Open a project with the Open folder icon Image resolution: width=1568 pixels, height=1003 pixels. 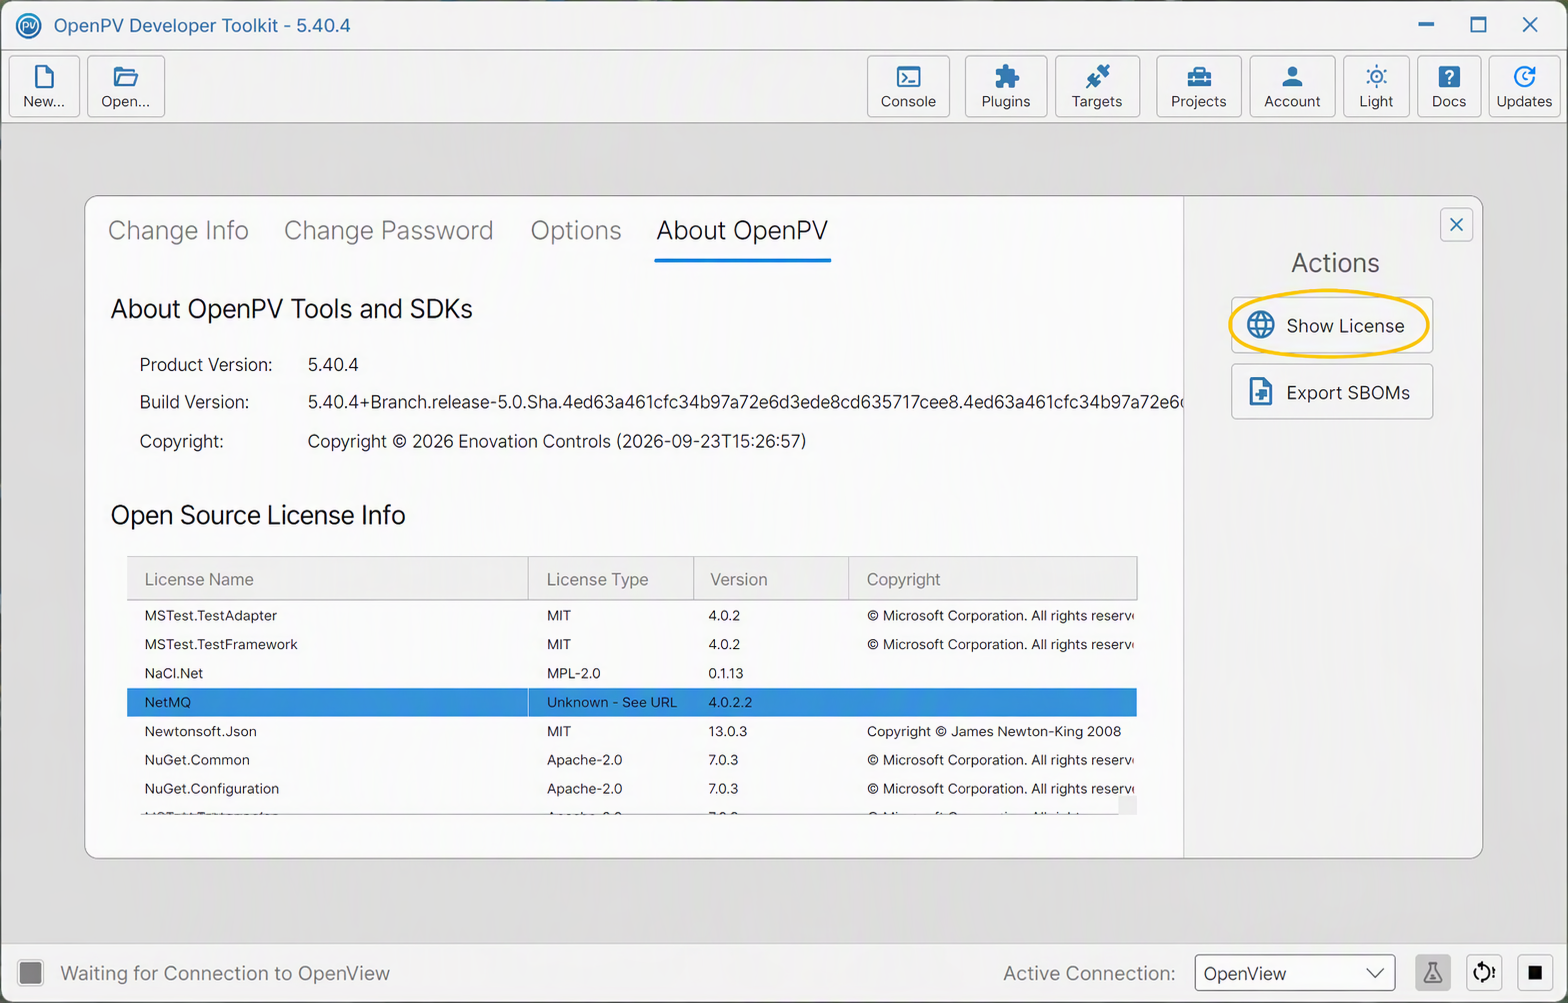[126, 86]
